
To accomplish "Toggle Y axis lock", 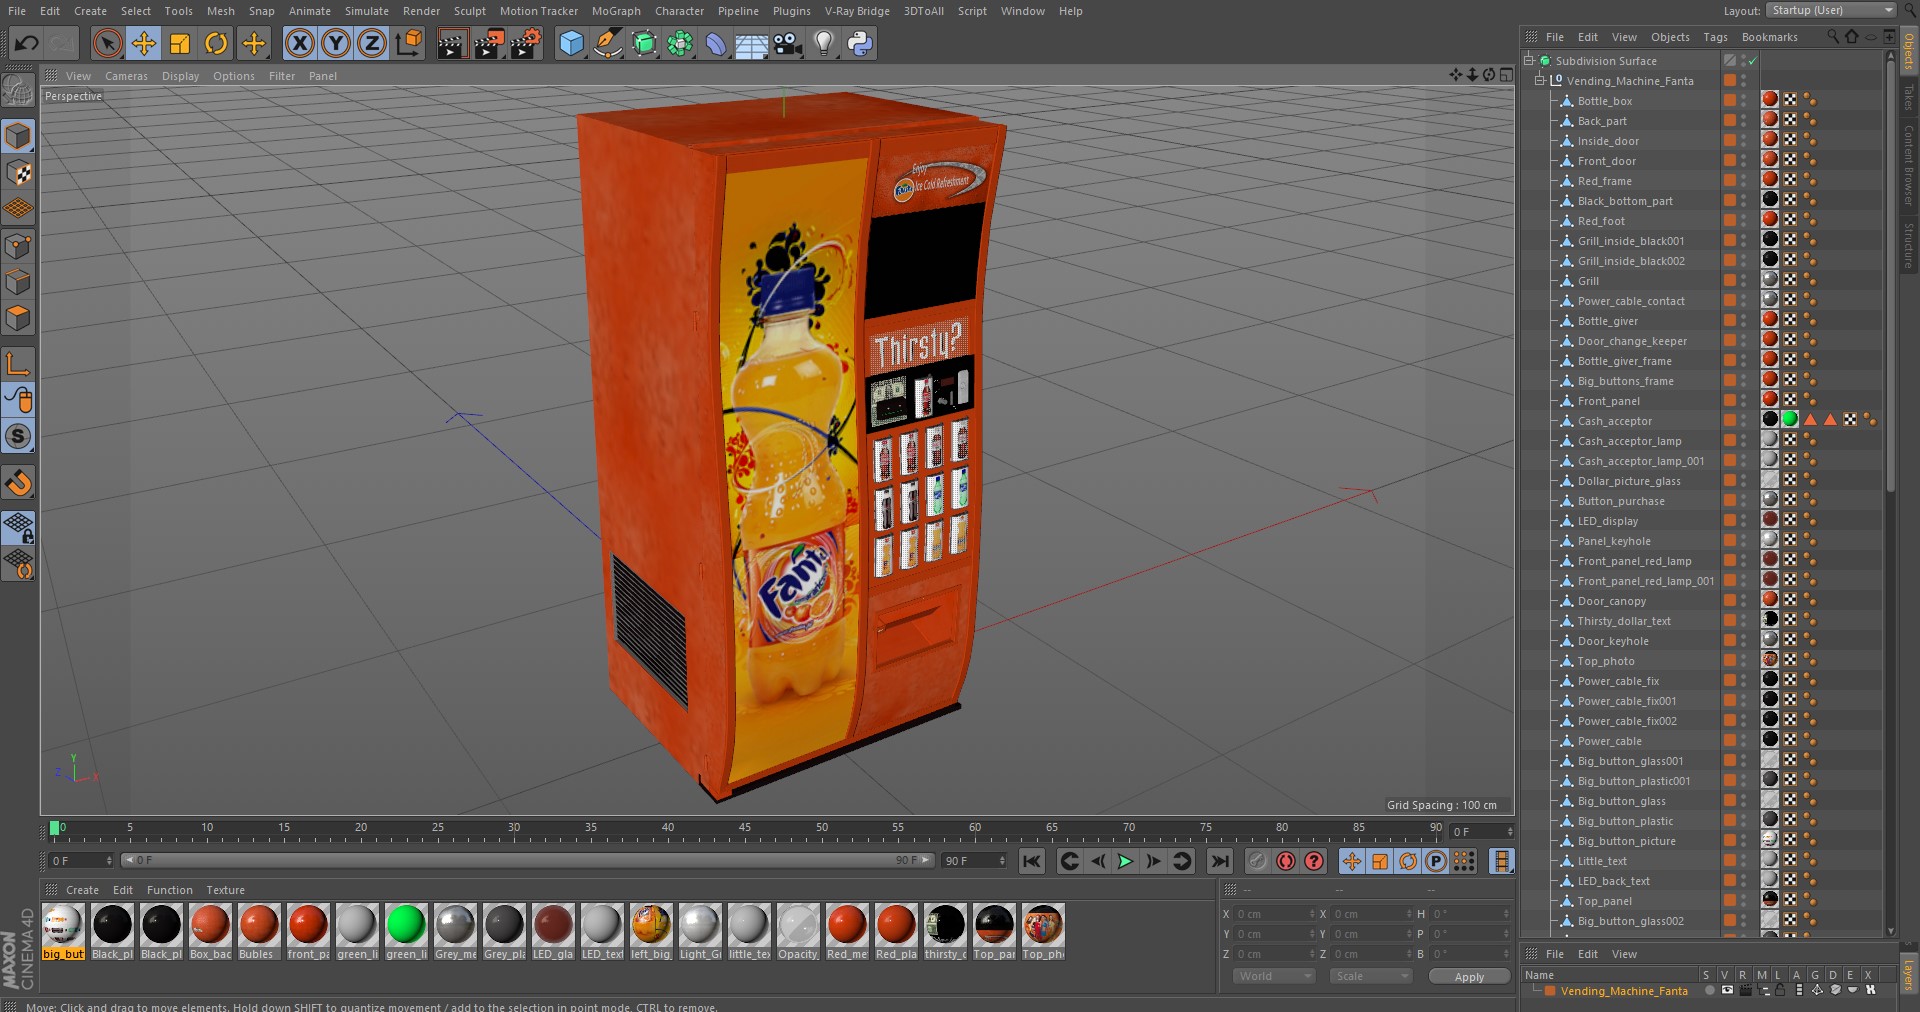I will [336, 43].
